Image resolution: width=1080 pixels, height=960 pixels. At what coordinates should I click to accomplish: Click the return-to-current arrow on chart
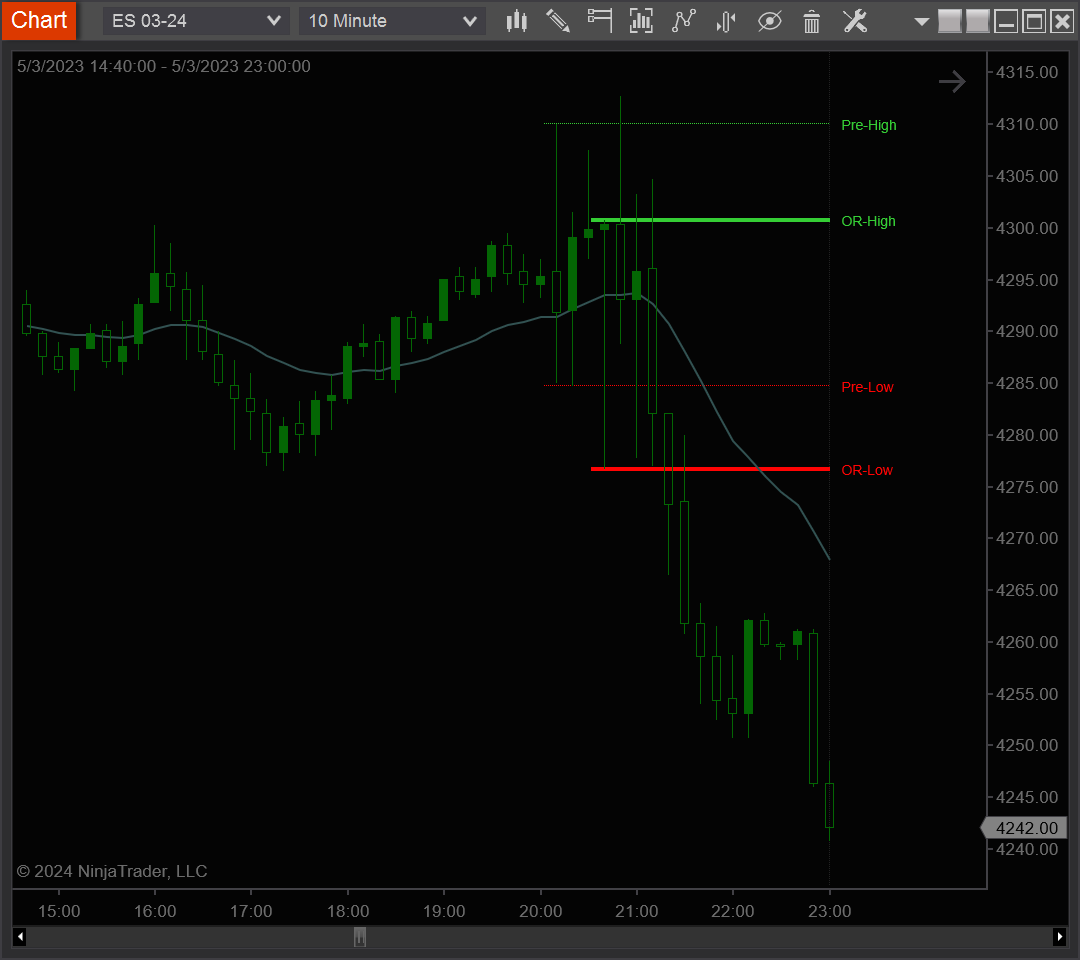tap(952, 81)
